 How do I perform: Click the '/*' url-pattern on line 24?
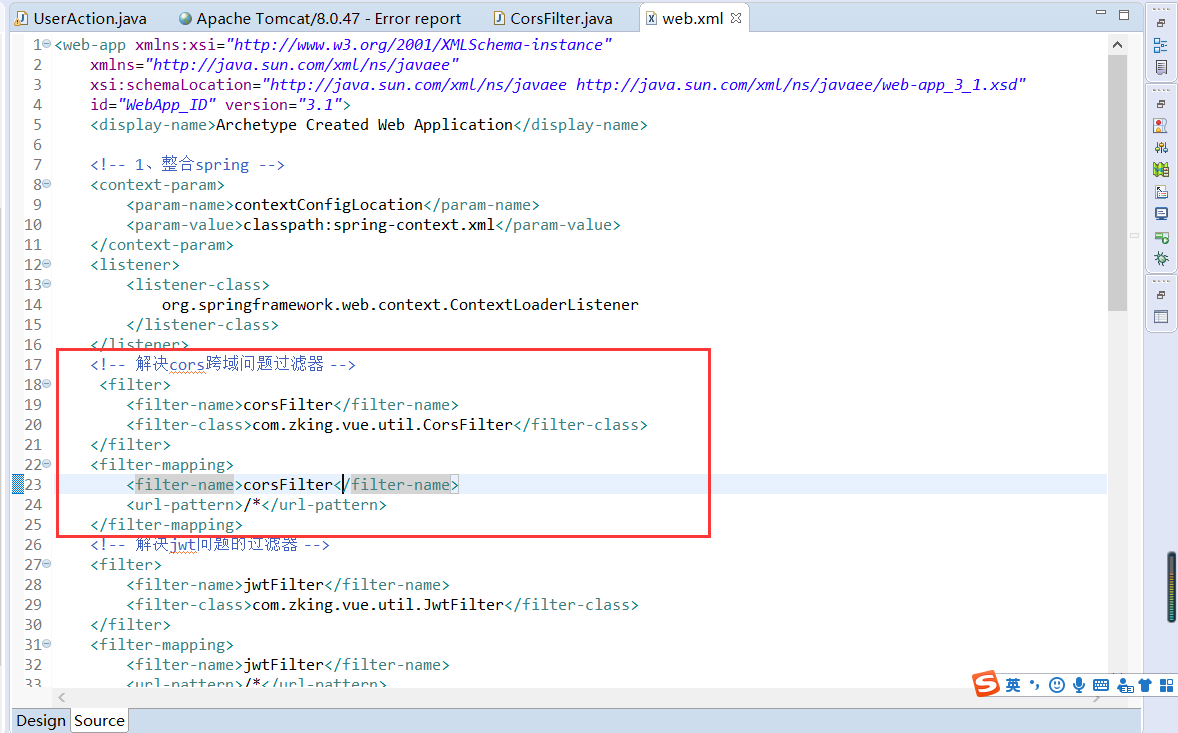point(252,504)
